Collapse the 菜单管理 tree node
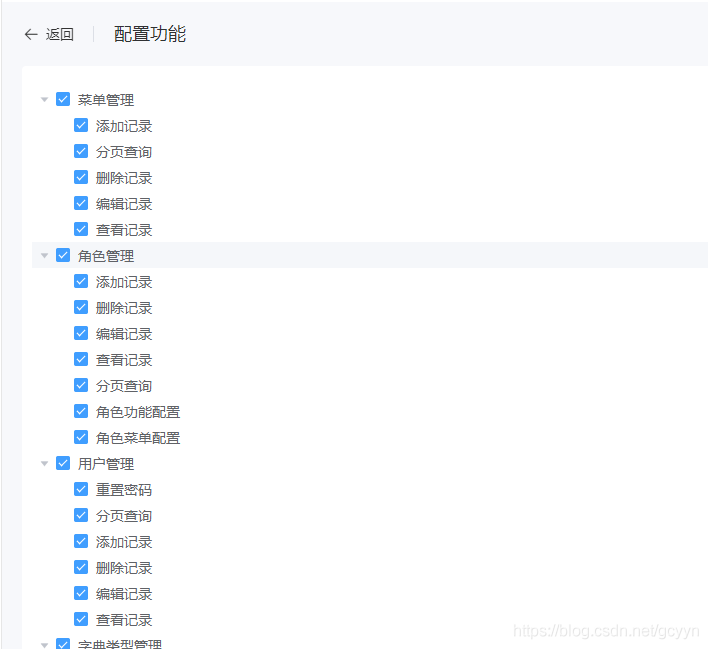This screenshot has height=649, width=708. (x=44, y=99)
